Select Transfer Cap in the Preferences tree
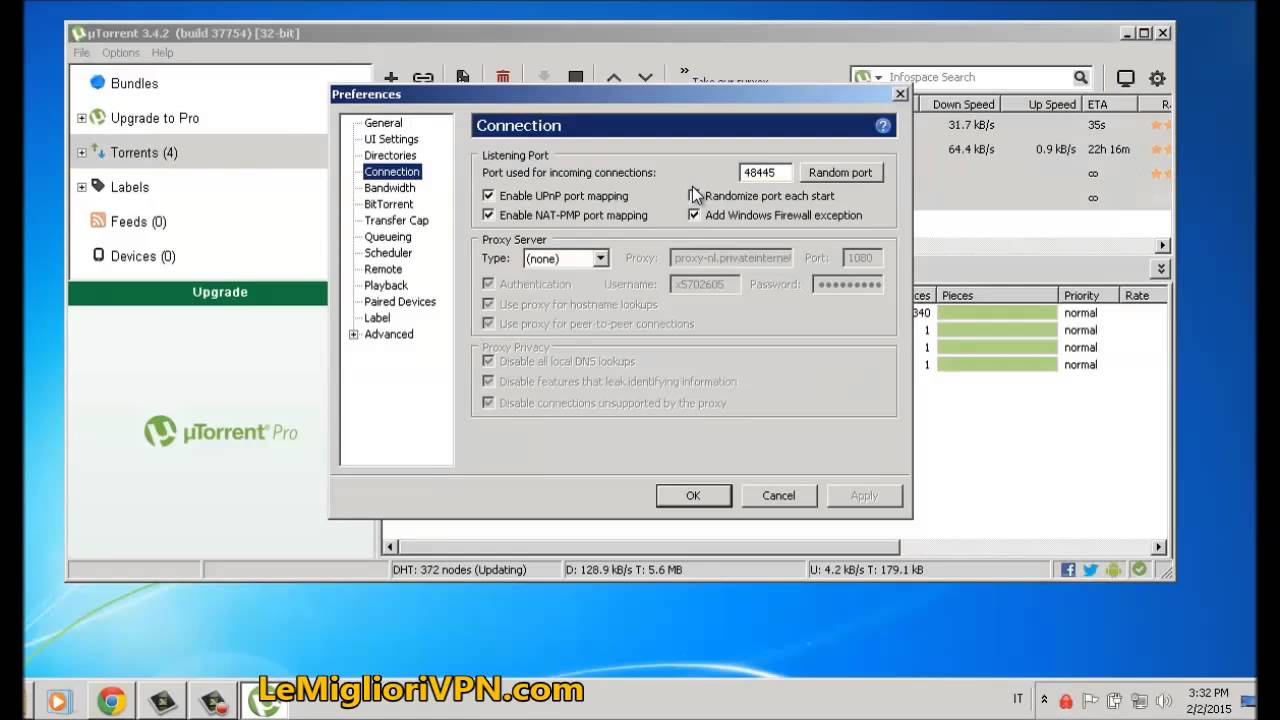 (x=396, y=221)
